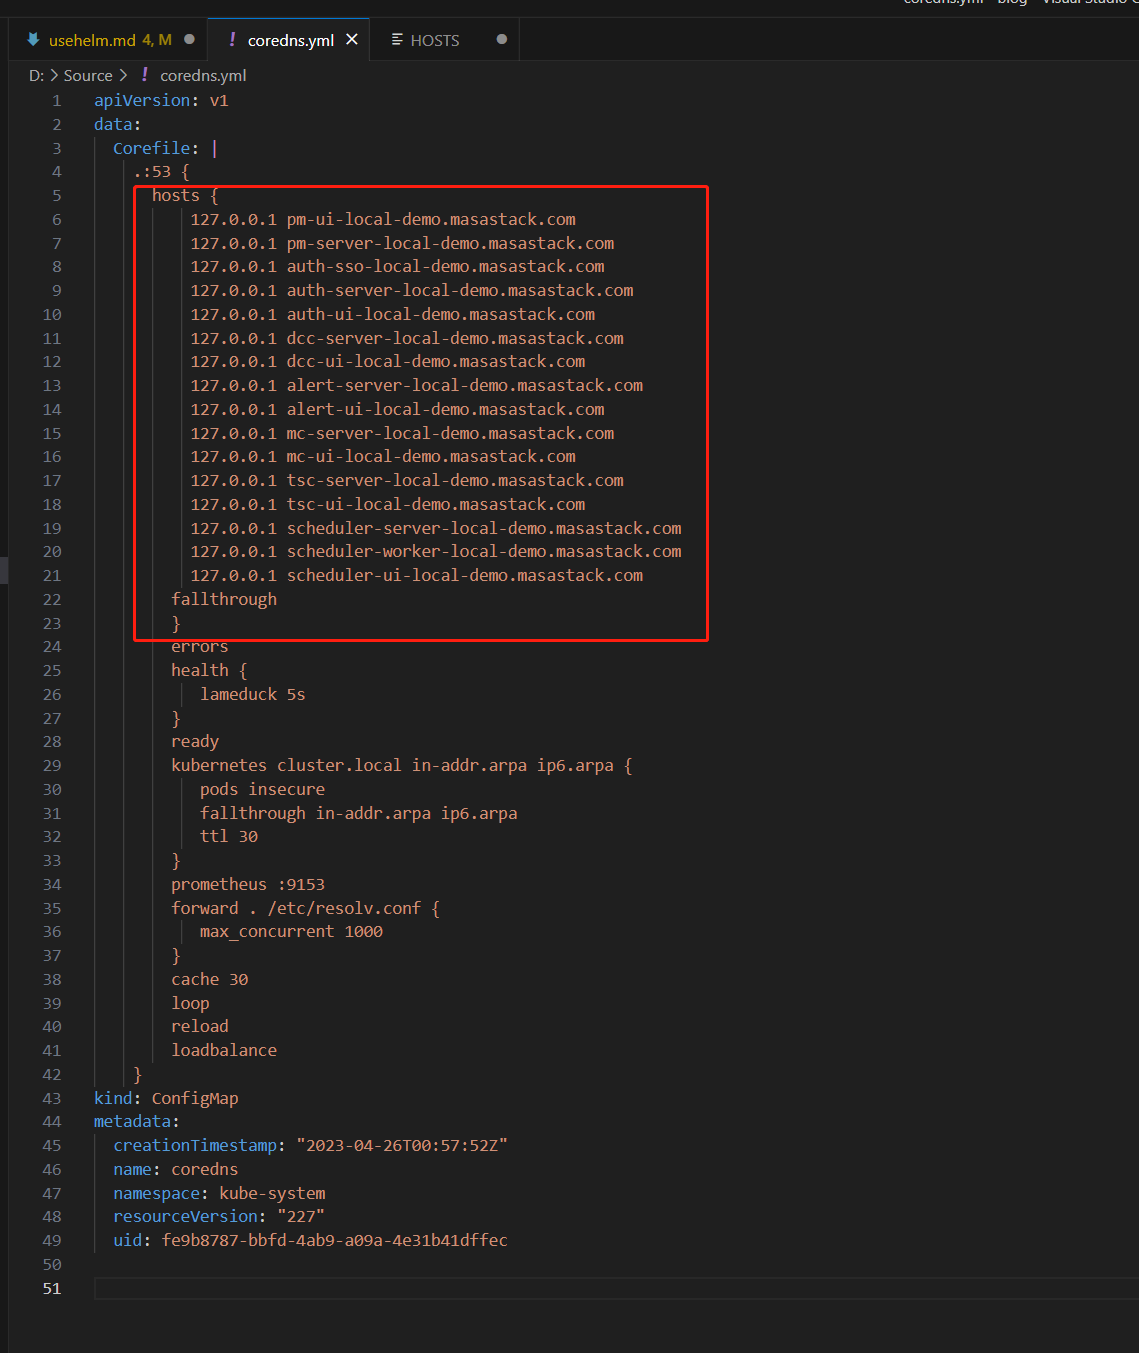Click the unsaved dot on usehelm.md tab

click(189, 40)
